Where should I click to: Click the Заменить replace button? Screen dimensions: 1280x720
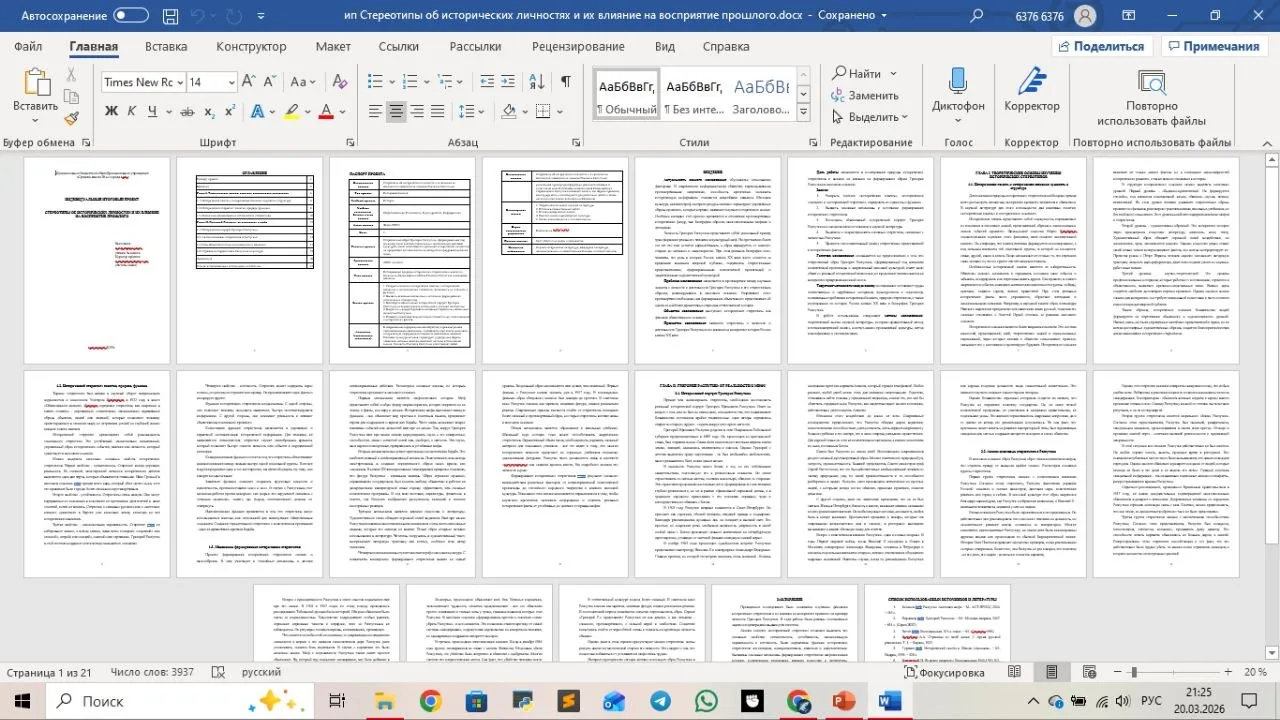point(864,95)
